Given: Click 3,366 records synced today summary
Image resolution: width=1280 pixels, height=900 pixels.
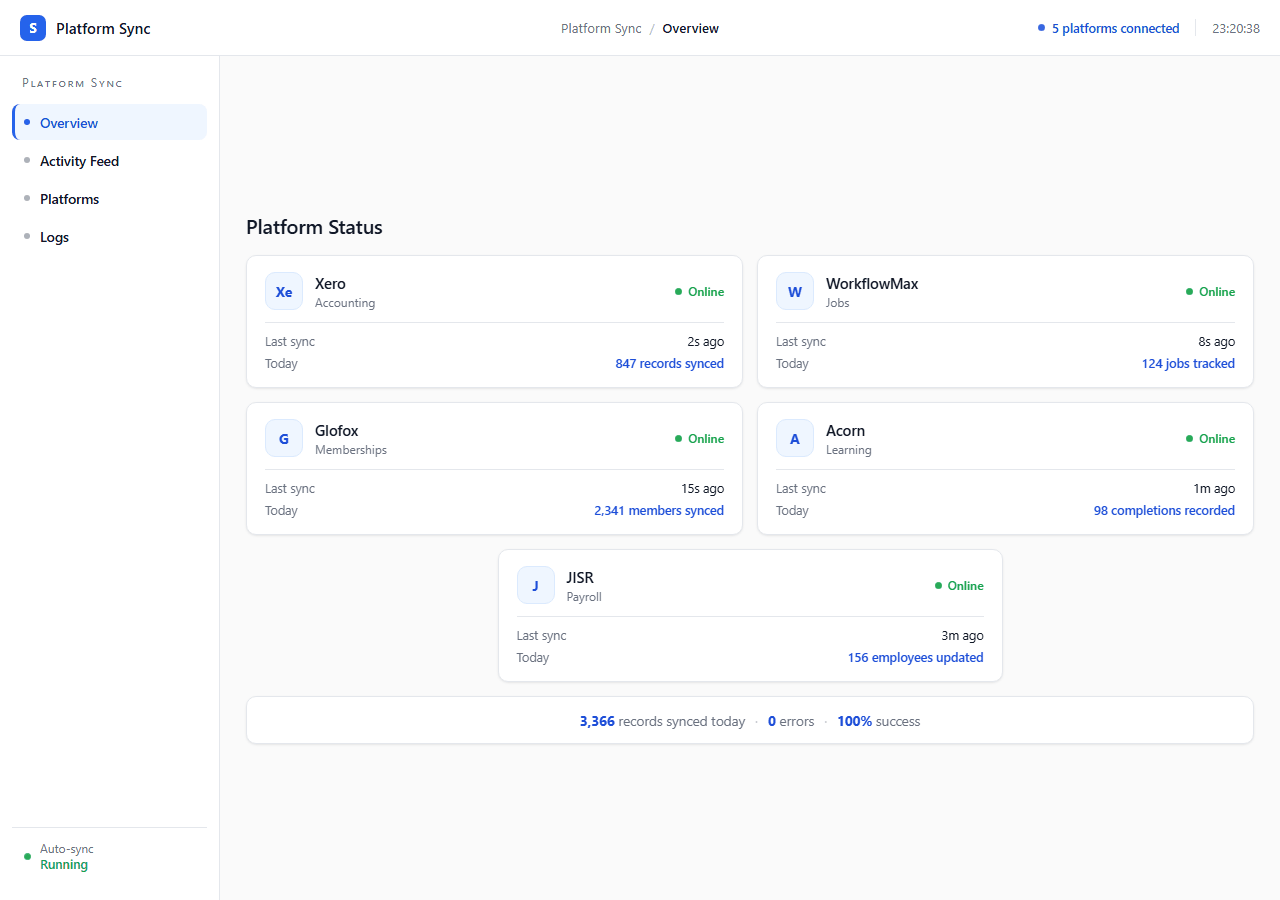Looking at the screenshot, I should point(662,721).
